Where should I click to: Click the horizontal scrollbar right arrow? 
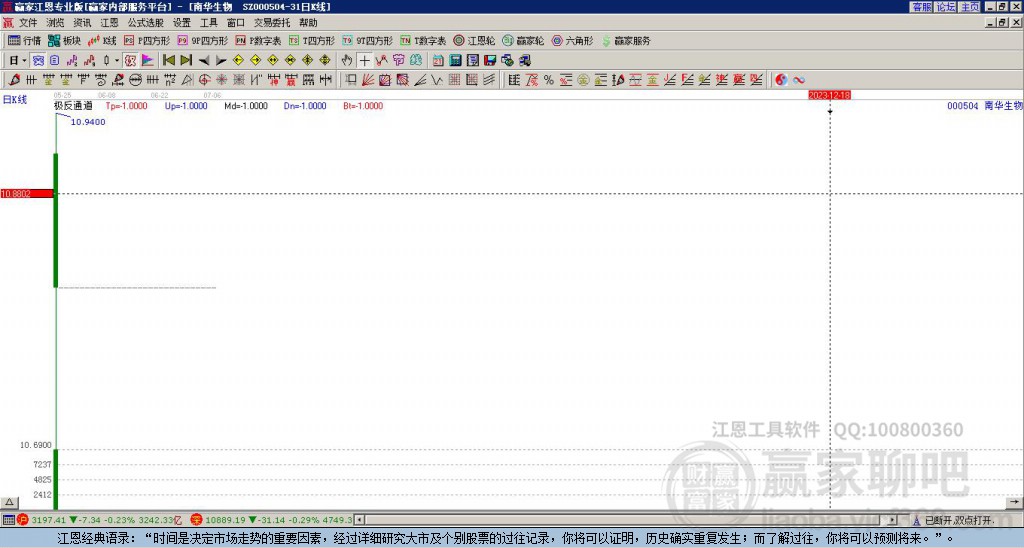893,520
